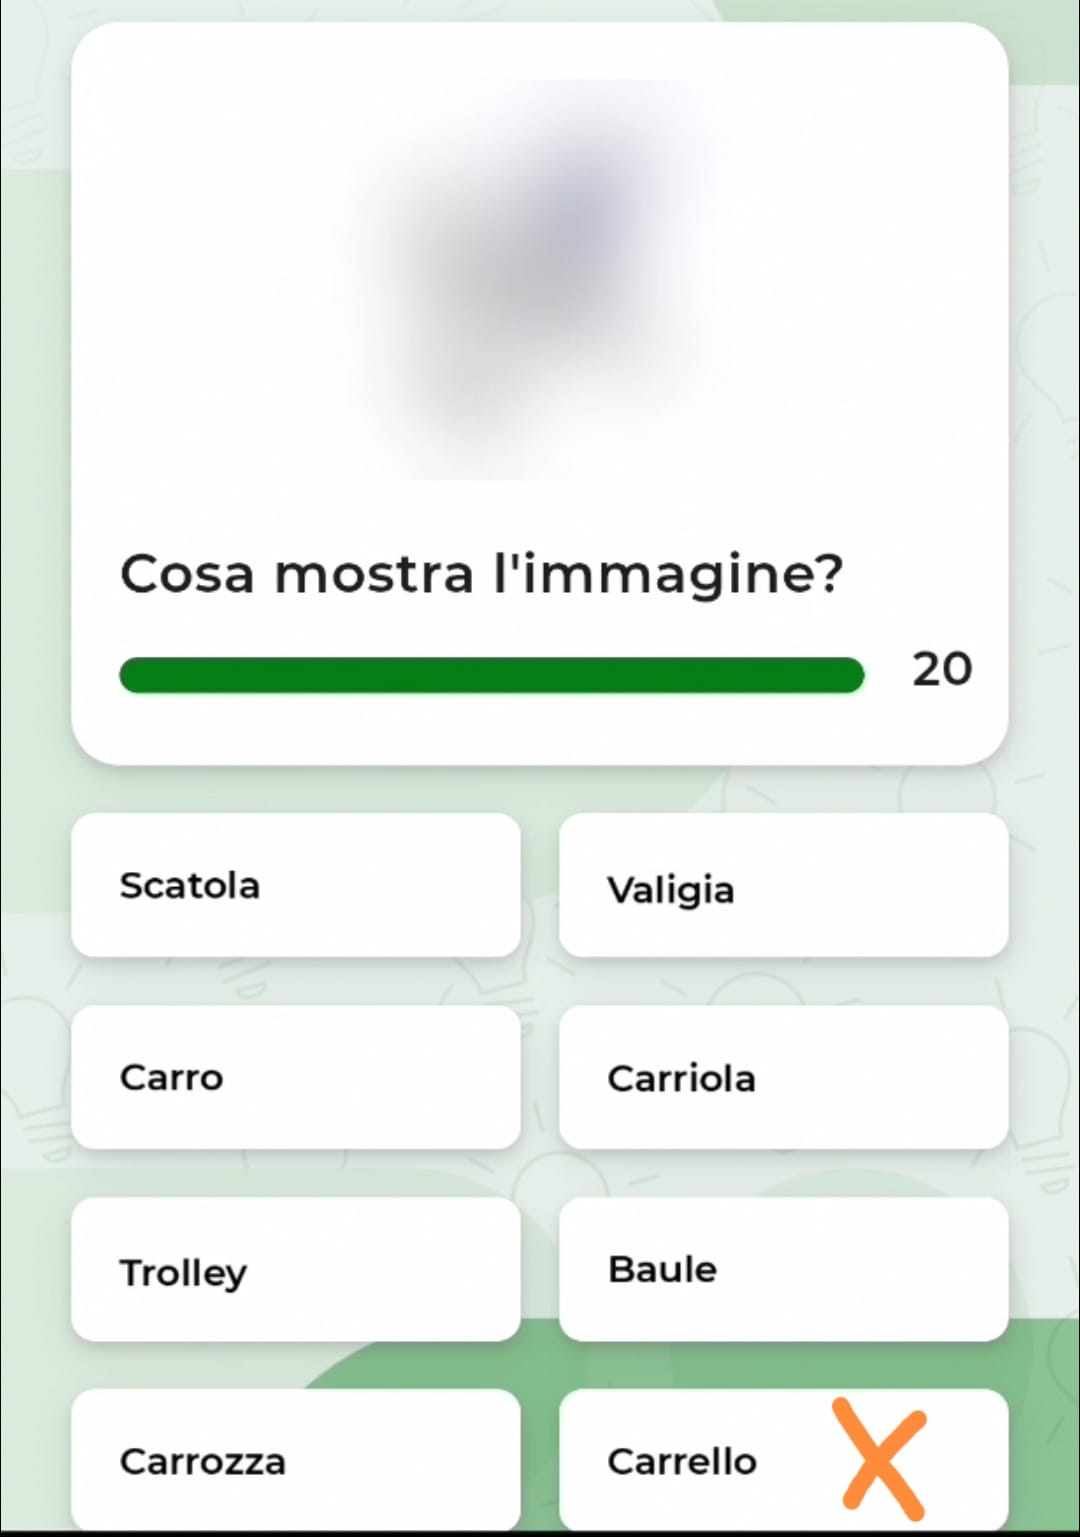Image resolution: width=1080 pixels, height=1537 pixels.
Task: Tap the Baule answer option
Action: [783, 1269]
